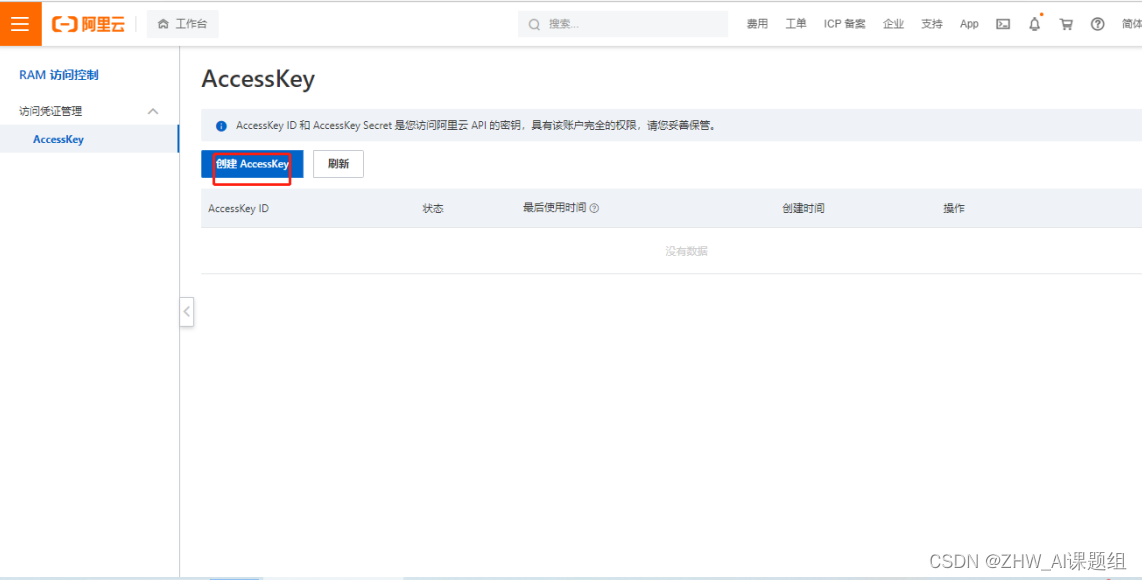Click the 操作 column header
Image resolution: width=1142 pixels, height=580 pixels.
pyautogui.click(x=954, y=208)
